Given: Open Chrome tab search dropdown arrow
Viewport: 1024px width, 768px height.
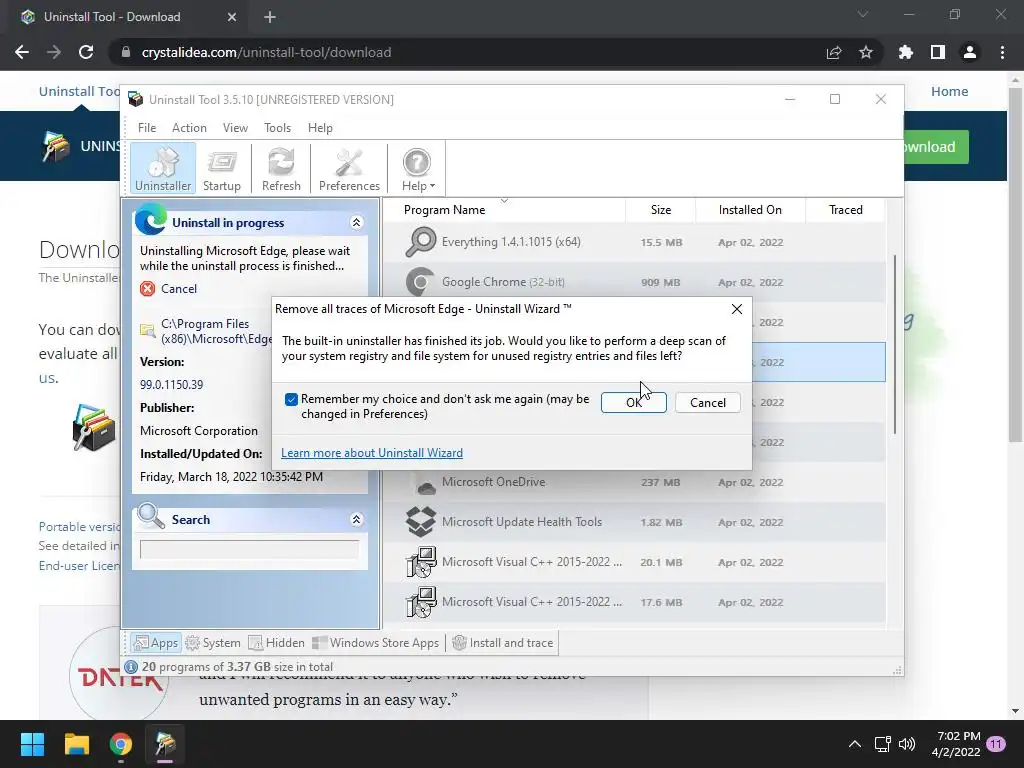Looking at the screenshot, I should tap(863, 14).
